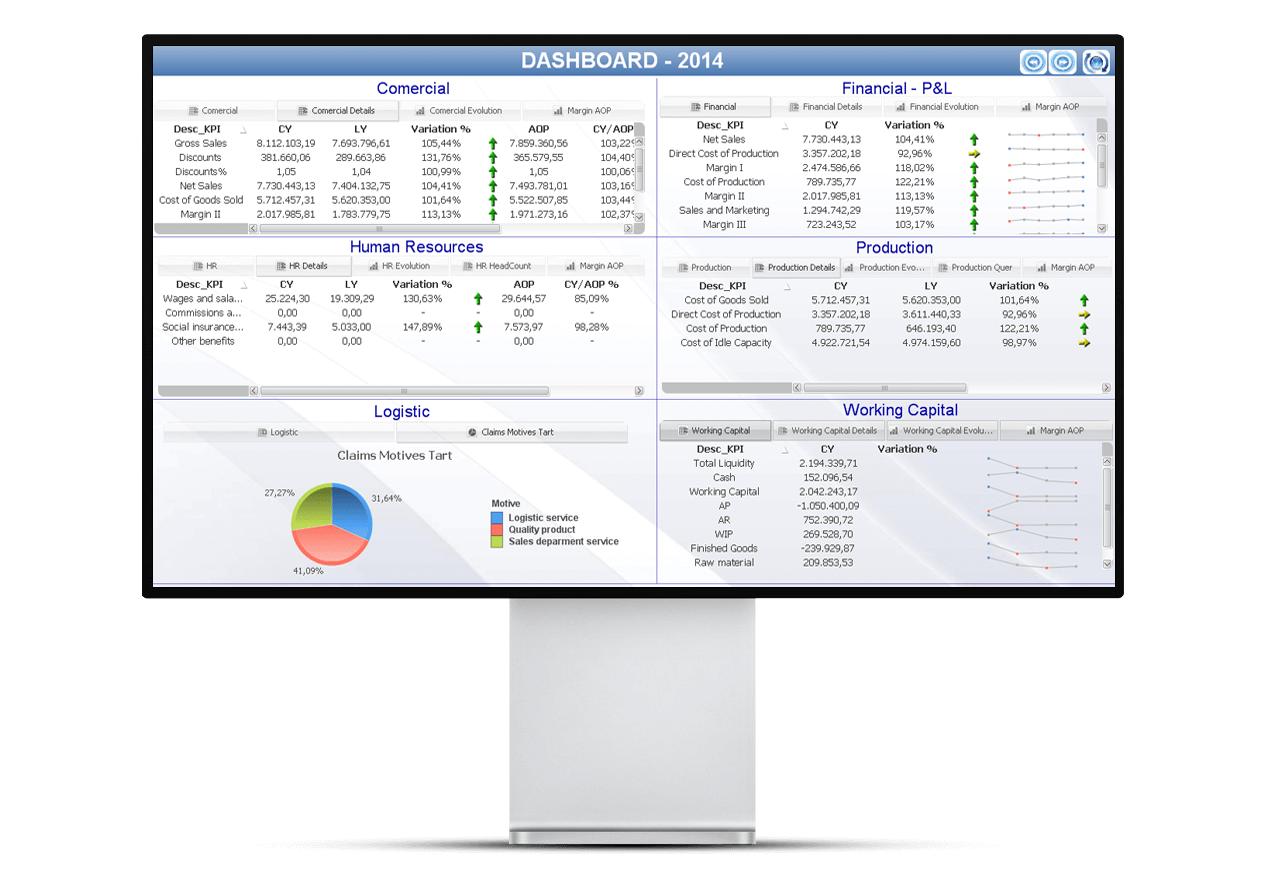Click the forward navigation arrow icon
This screenshot has height=889, width=1275.
(1064, 62)
